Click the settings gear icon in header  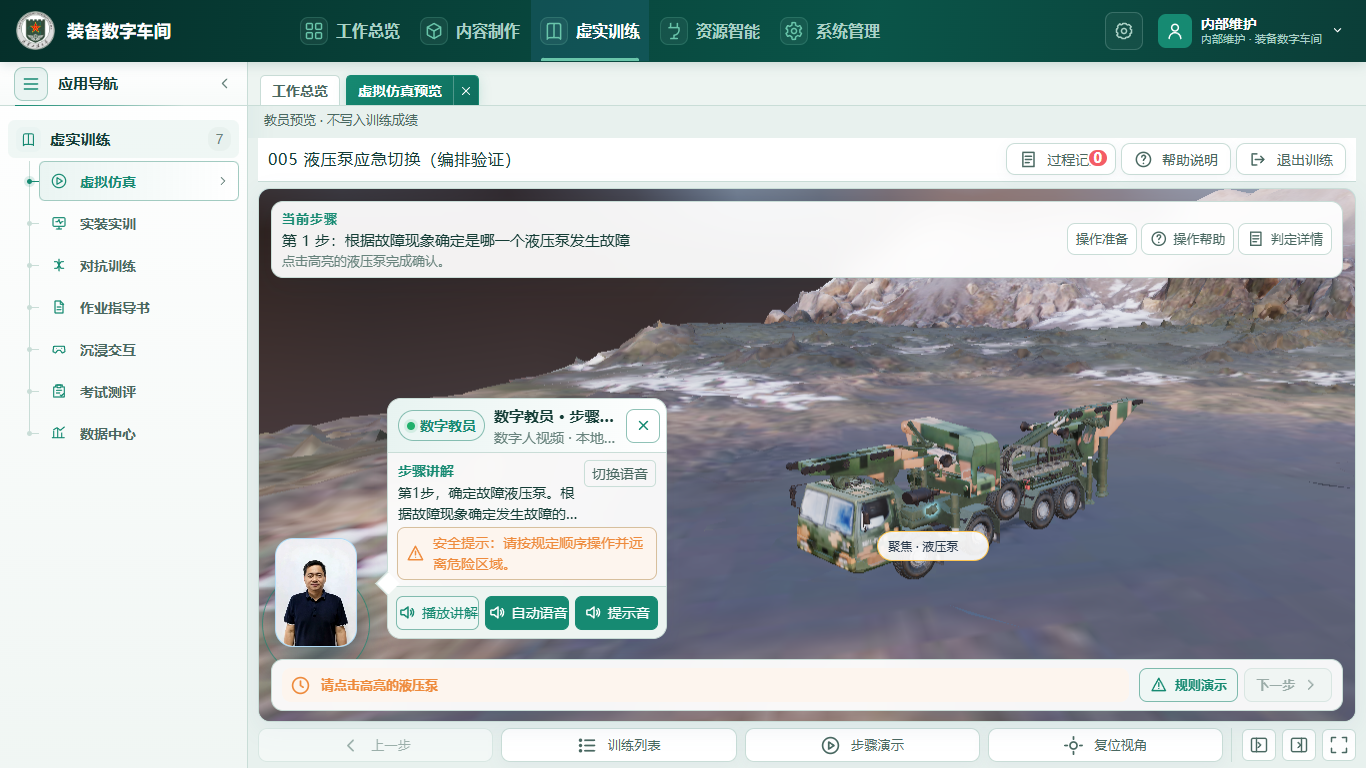(1123, 31)
